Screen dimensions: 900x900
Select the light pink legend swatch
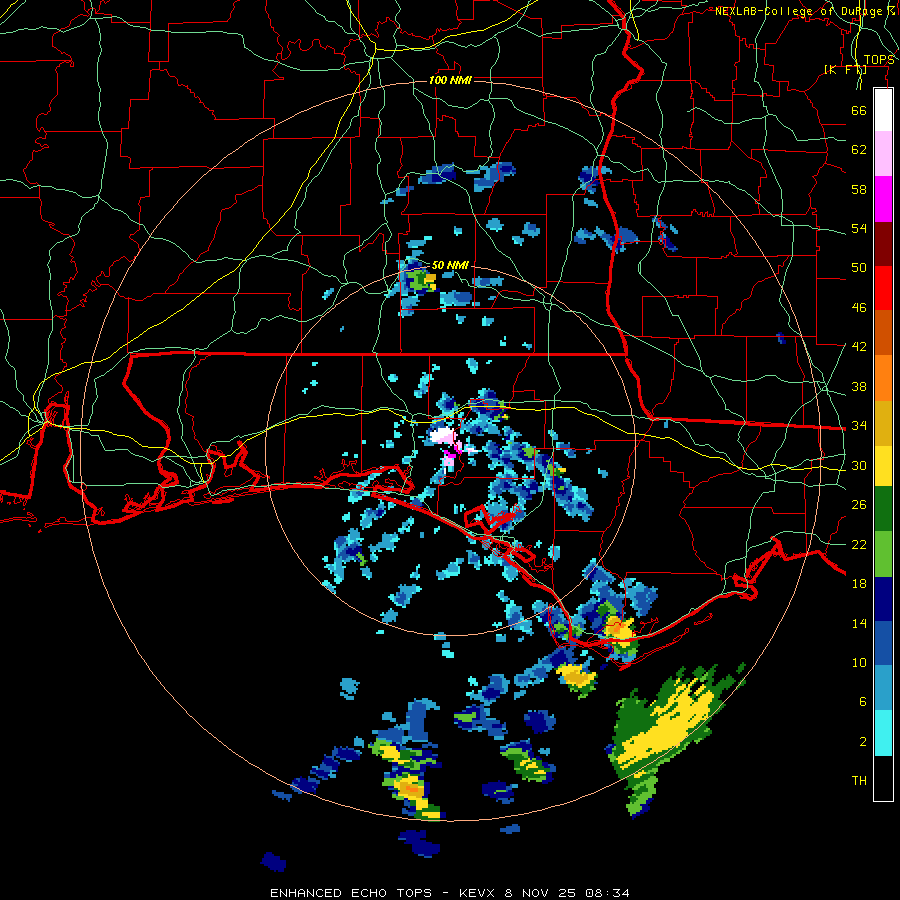click(x=883, y=154)
